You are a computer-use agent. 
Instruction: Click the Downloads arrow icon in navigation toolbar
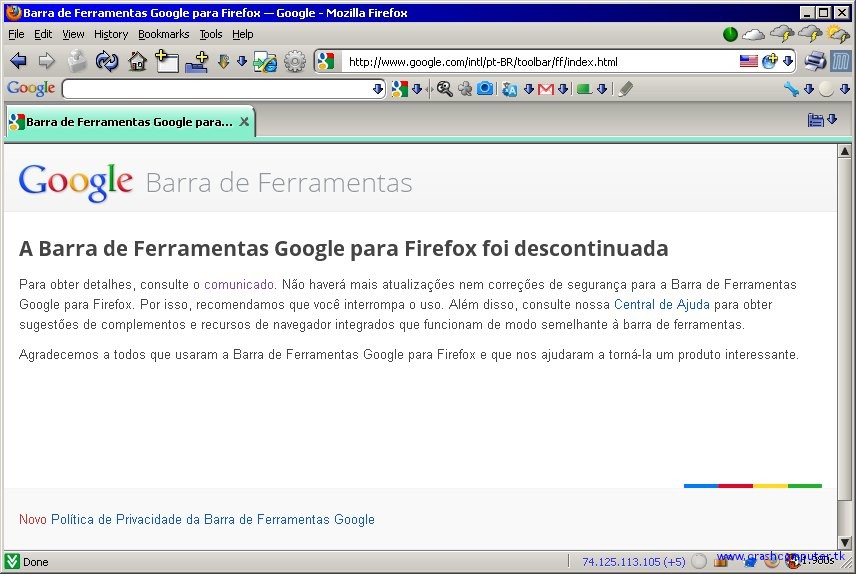(x=223, y=61)
